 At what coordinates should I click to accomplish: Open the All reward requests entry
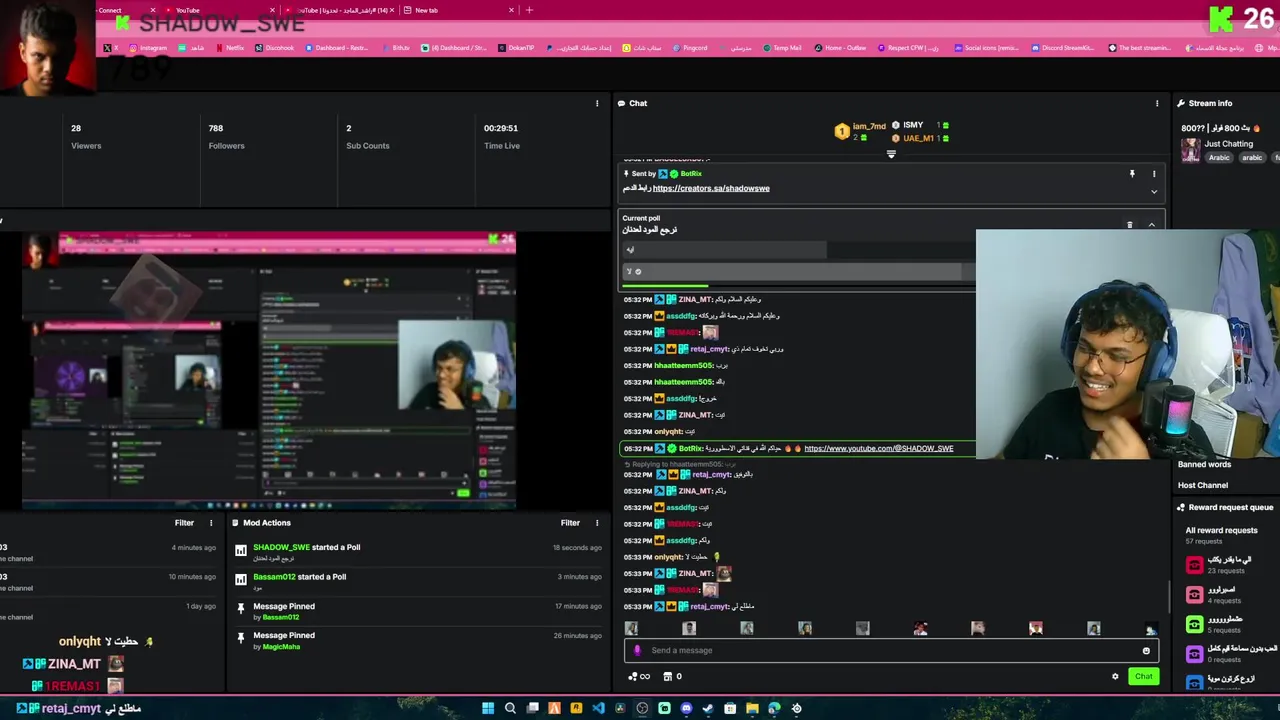click(x=1221, y=535)
